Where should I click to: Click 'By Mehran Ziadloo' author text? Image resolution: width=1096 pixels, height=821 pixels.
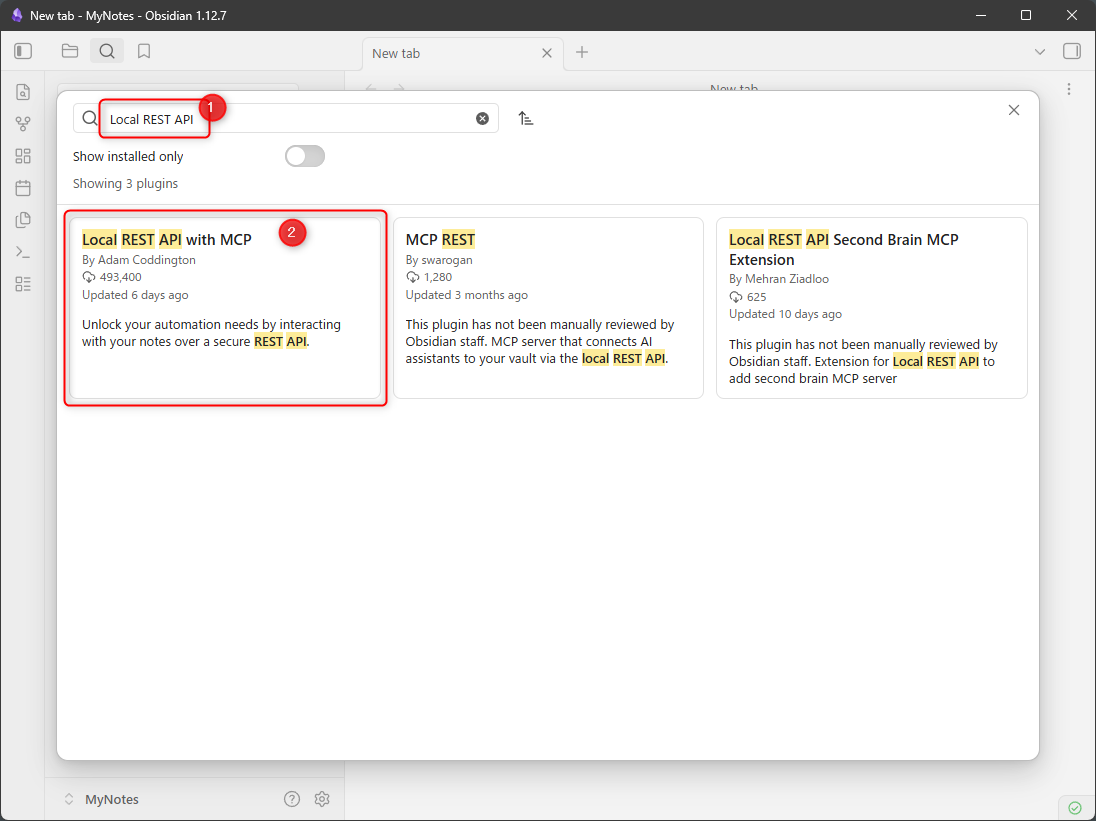tap(779, 279)
